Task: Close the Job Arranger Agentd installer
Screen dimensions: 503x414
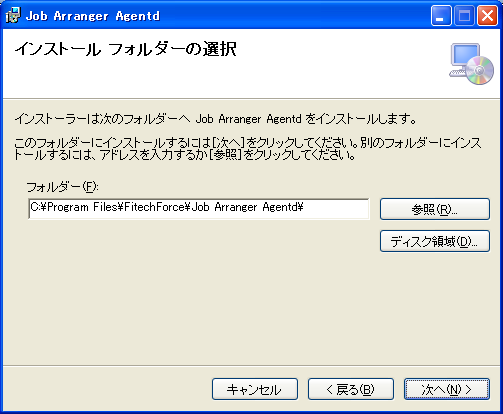Action: point(487,16)
